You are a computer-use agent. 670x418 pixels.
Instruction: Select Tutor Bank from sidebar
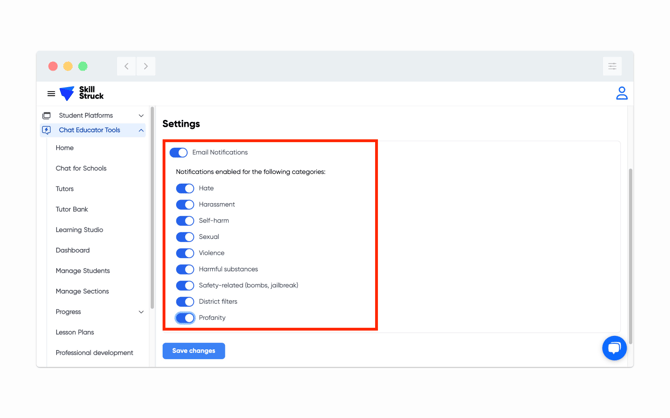(72, 209)
